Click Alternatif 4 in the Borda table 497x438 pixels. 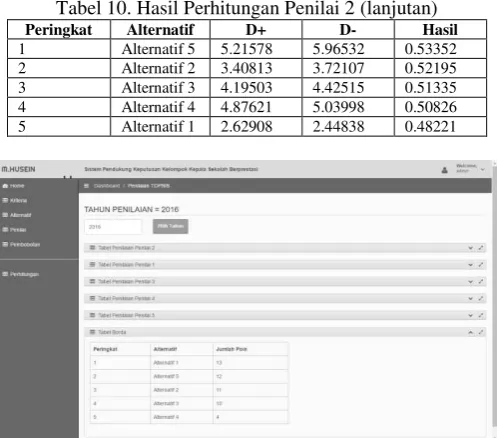pos(166,417)
